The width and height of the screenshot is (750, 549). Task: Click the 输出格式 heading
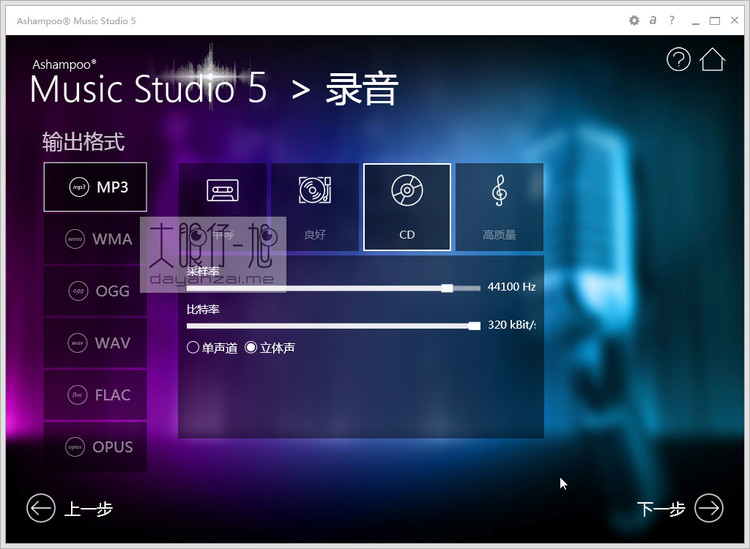click(x=83, y=142)
